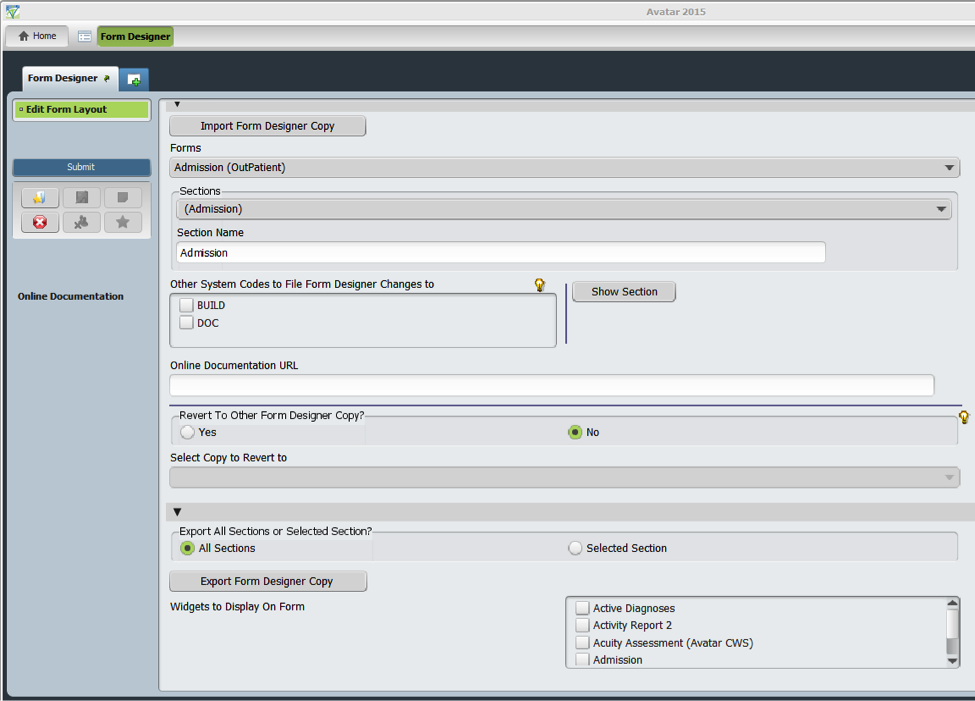Screen dimensions: 975x701
Task: Select the Form Designer tab
Action: 63,76
